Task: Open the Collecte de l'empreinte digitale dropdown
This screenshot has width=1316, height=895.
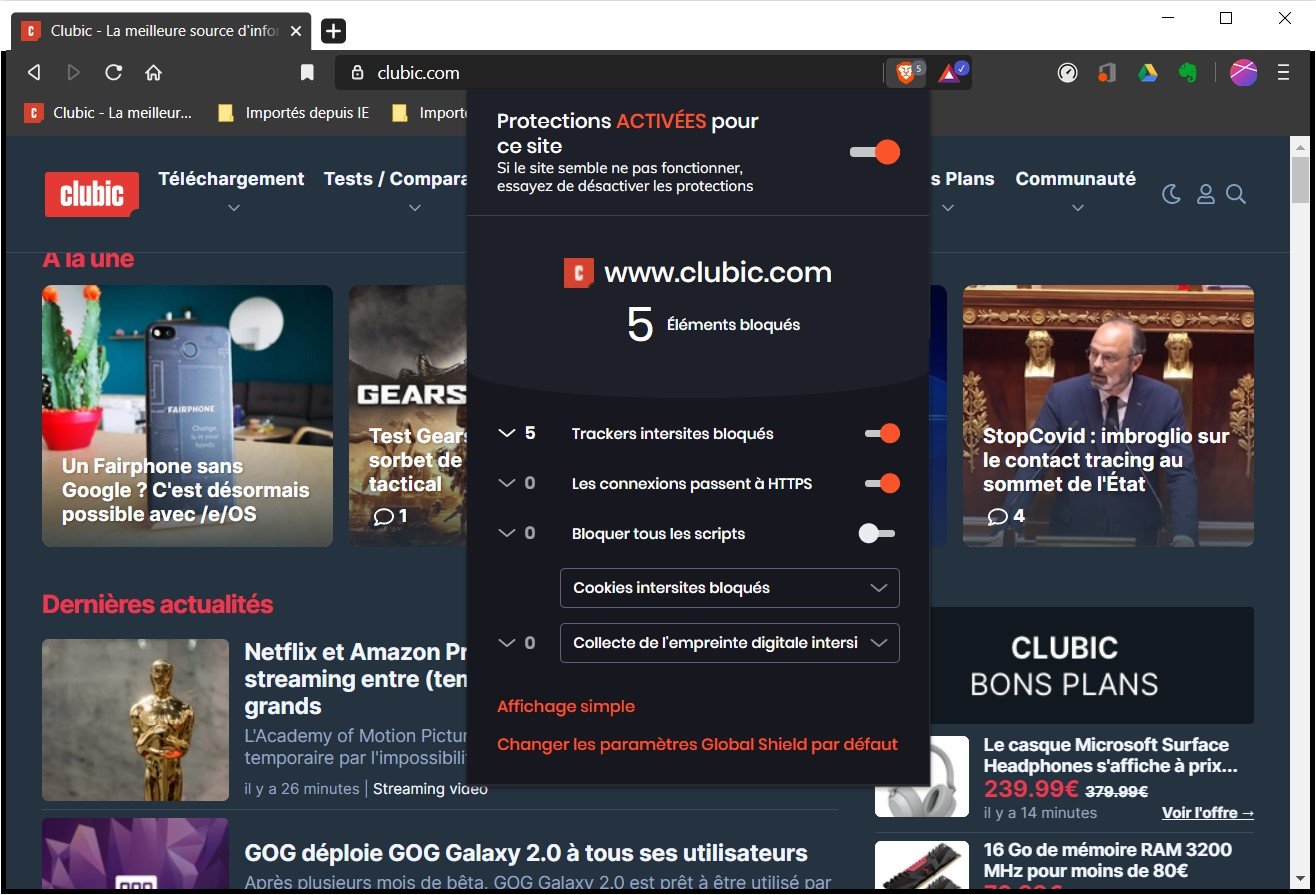Action: pos(729,642)
